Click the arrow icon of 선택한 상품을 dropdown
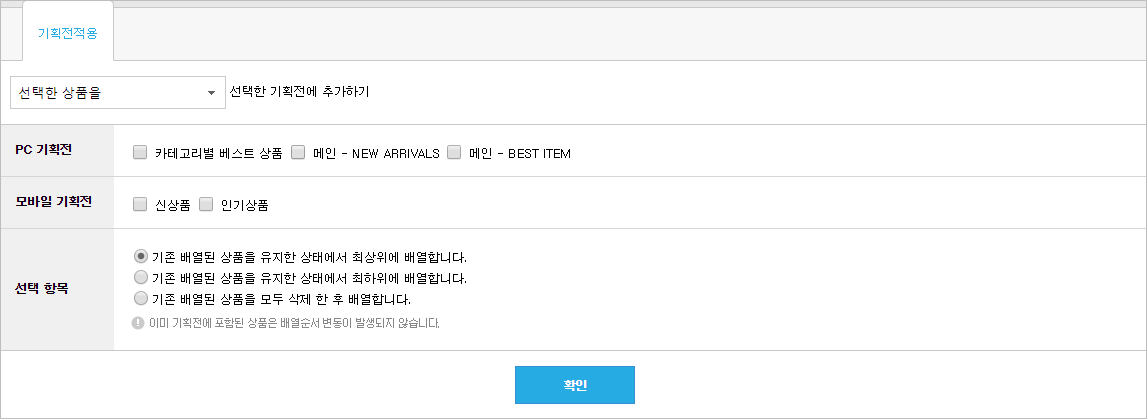 click(211, 93)
